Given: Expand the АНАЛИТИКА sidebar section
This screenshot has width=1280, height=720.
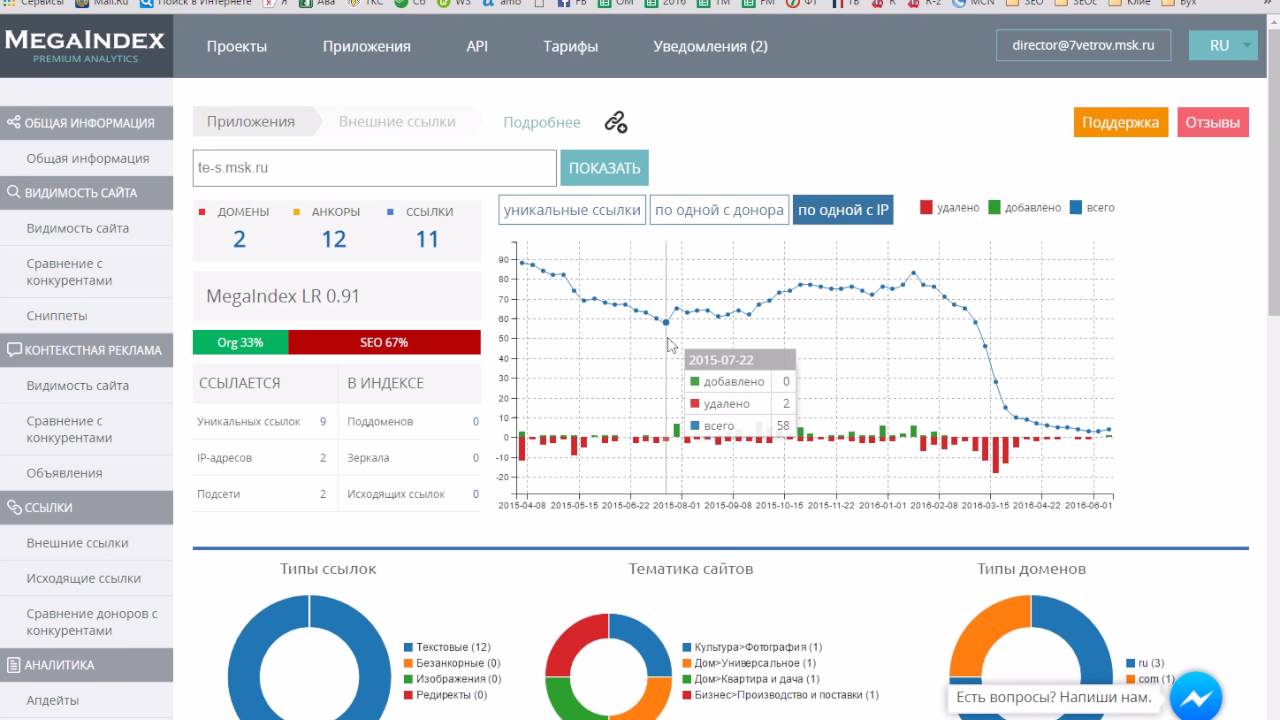Looking at the screenshot, I should pos(86,665).
